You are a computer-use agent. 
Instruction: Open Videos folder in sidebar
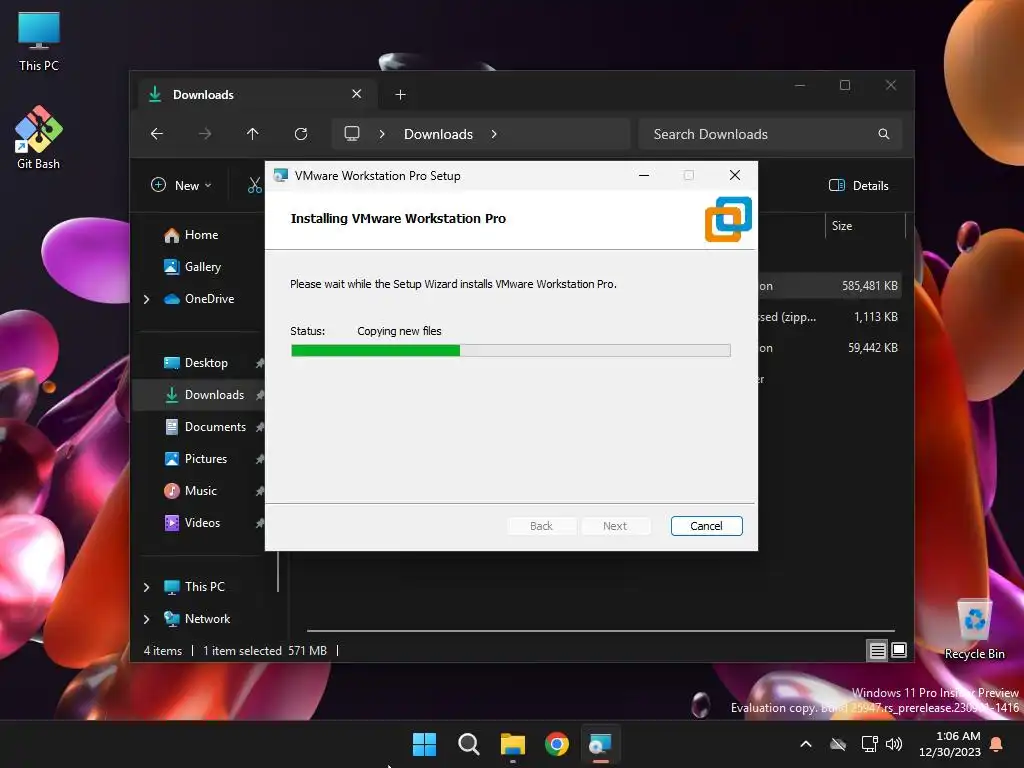point(202,523)
